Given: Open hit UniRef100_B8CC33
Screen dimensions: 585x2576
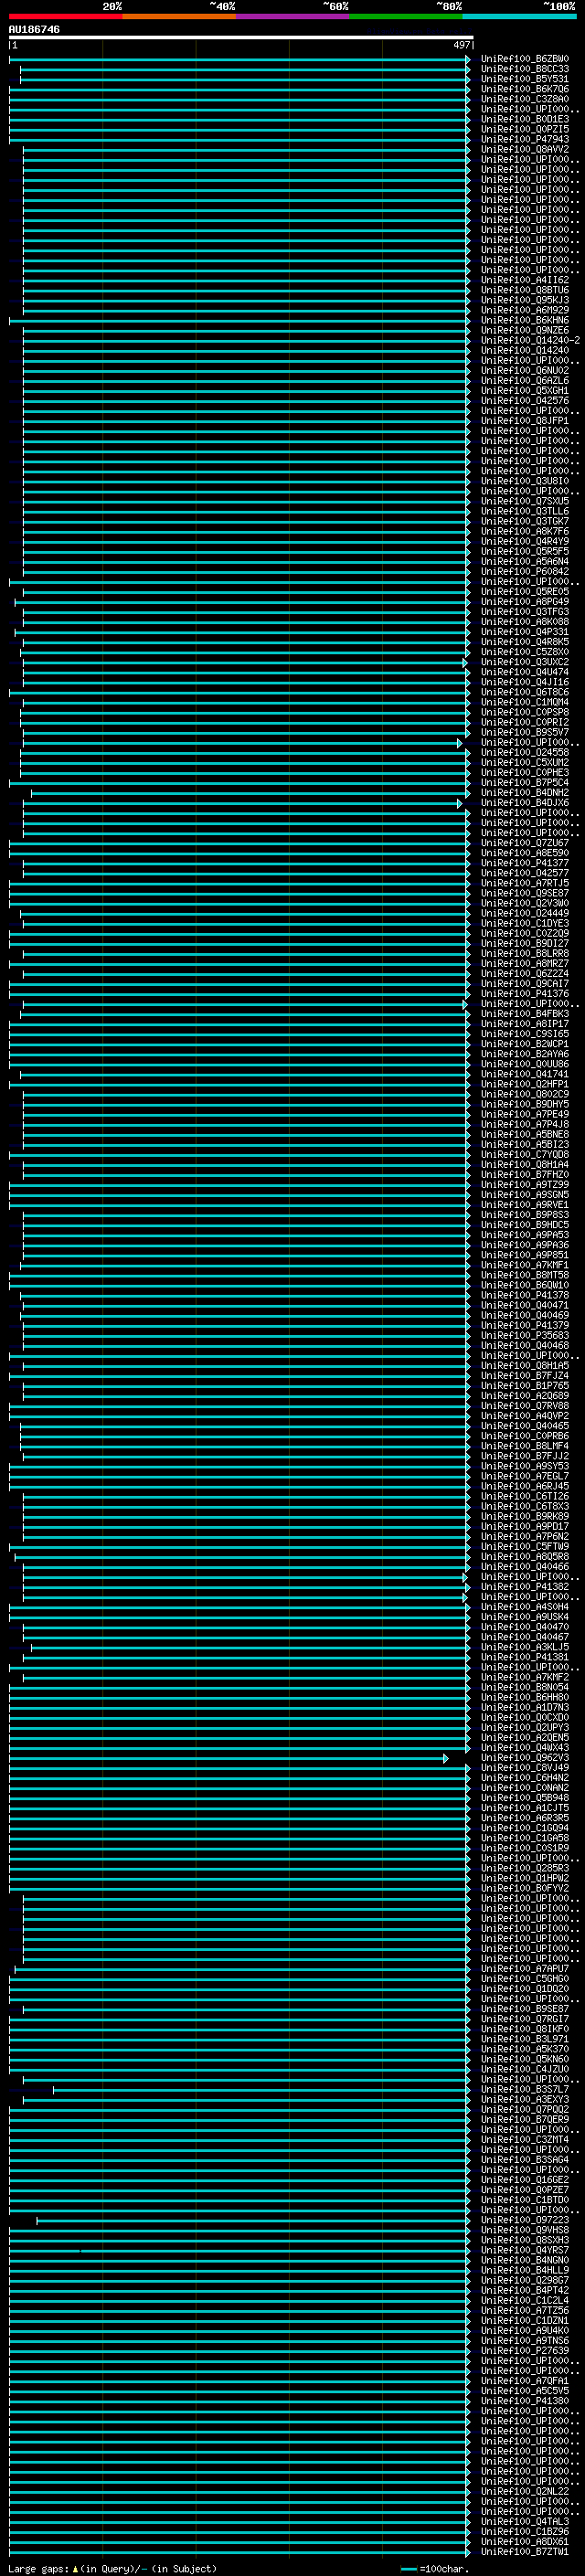Looking at the screenshot, I should pyautogui.click(x=525, y=69).
